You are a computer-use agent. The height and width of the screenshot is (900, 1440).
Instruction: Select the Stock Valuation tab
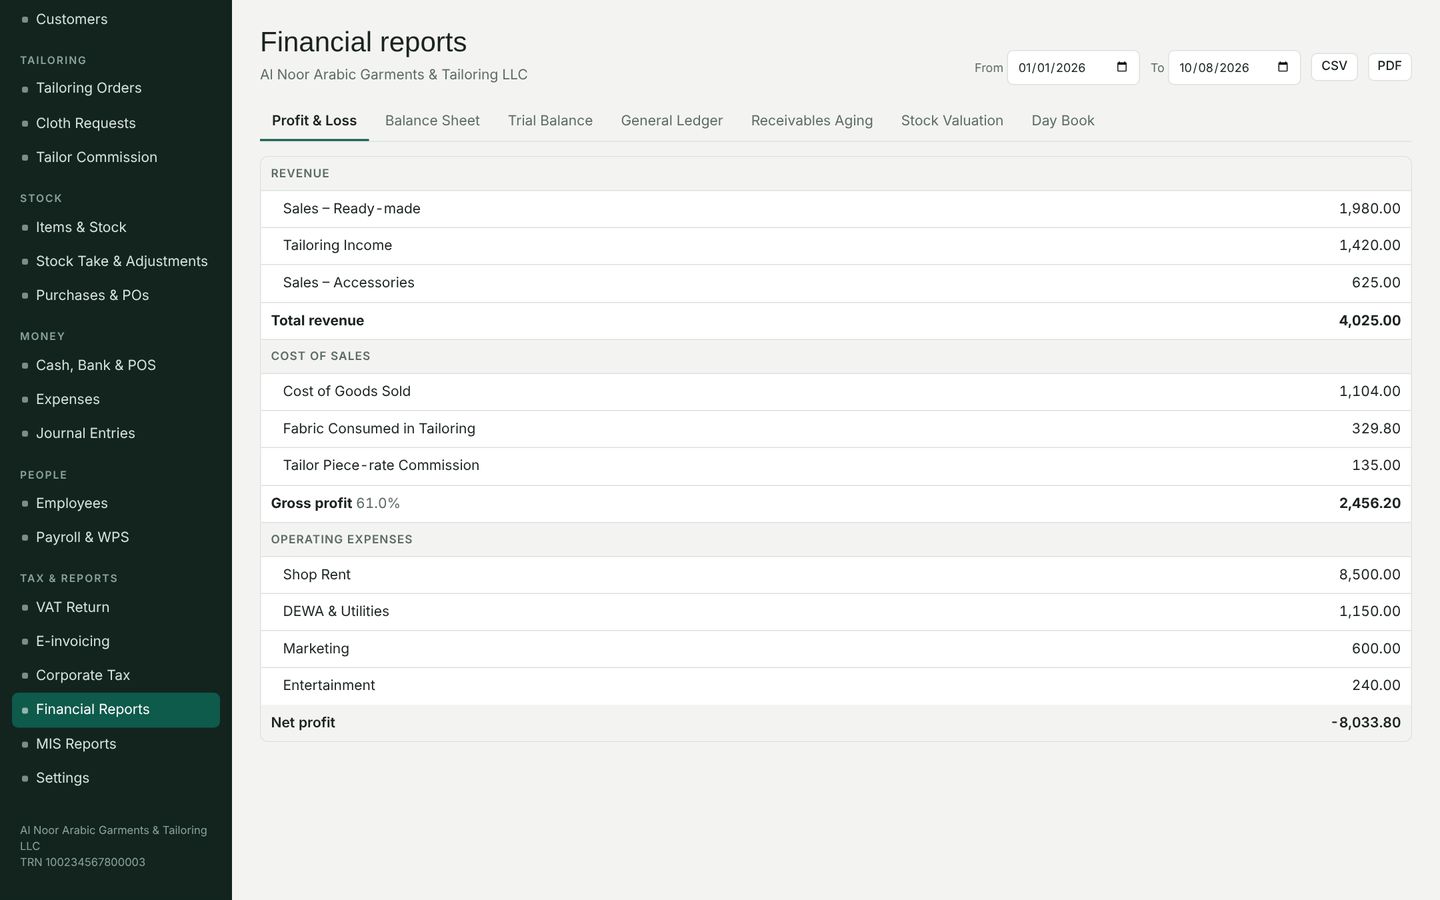952,121
